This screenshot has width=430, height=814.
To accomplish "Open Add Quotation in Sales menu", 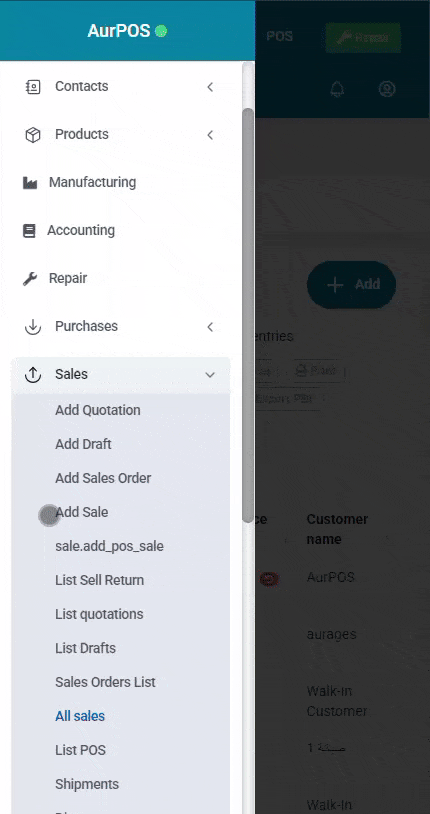I will click(98, 410).
